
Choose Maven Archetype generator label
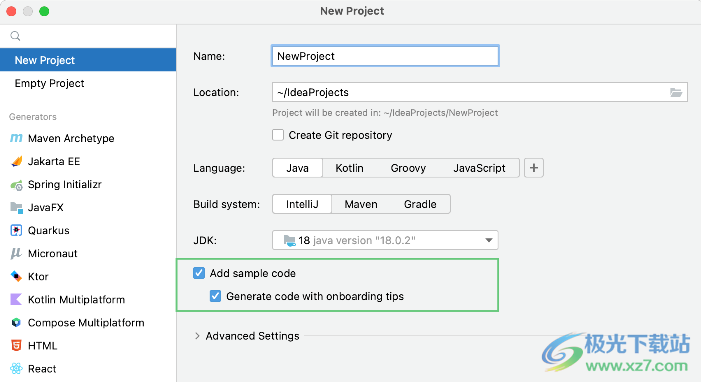point(71,138)
